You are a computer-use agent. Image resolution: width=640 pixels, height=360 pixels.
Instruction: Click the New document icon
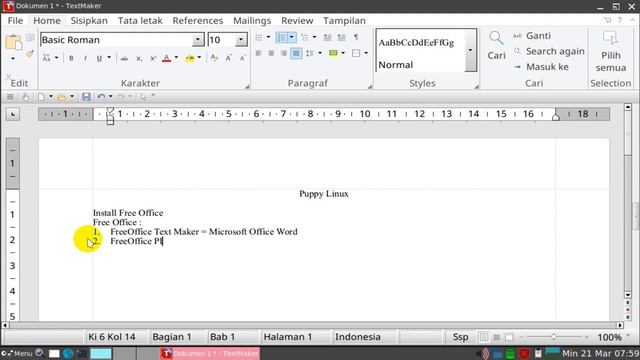tap(41, 97)
